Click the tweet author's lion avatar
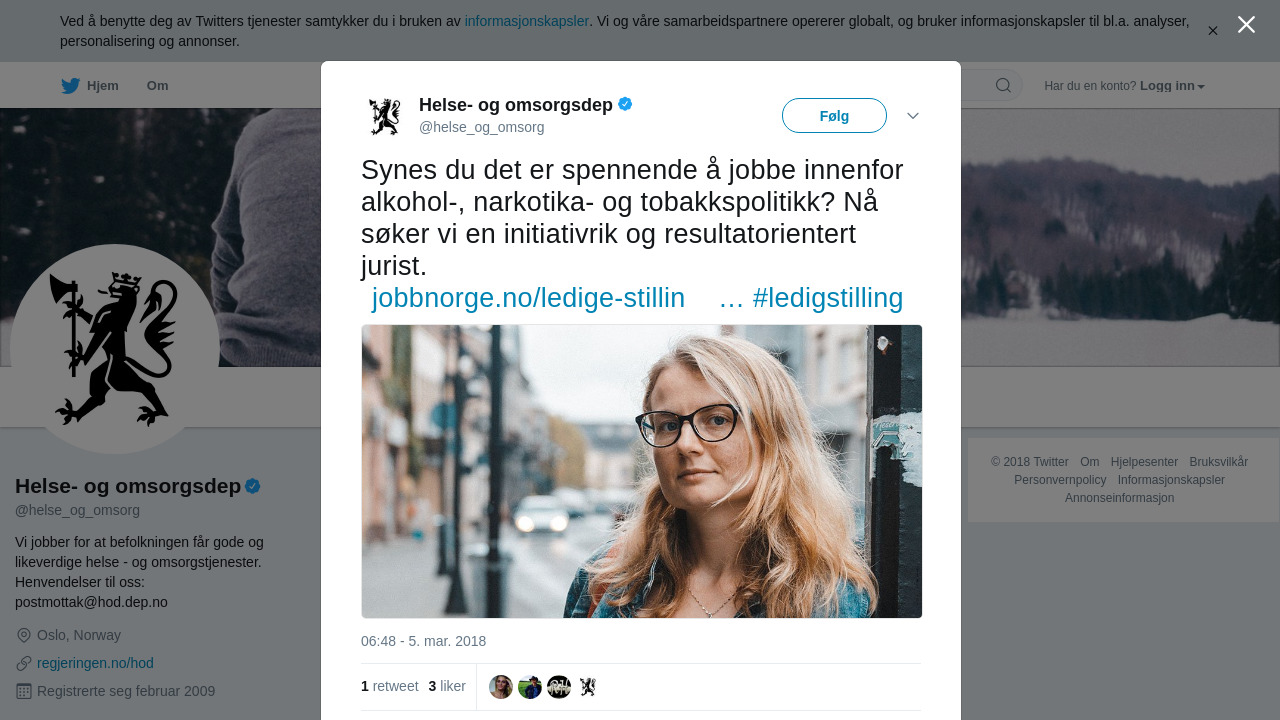This screenshot has height=720, width=1280. pyautogui.click(x=384, y=116)
